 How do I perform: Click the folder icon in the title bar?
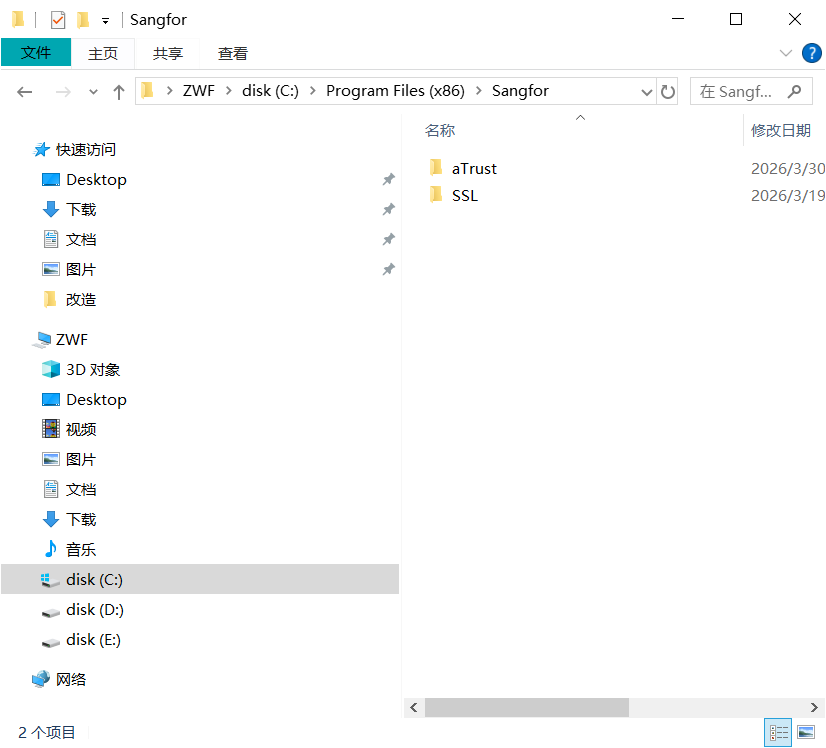(18, 20)
